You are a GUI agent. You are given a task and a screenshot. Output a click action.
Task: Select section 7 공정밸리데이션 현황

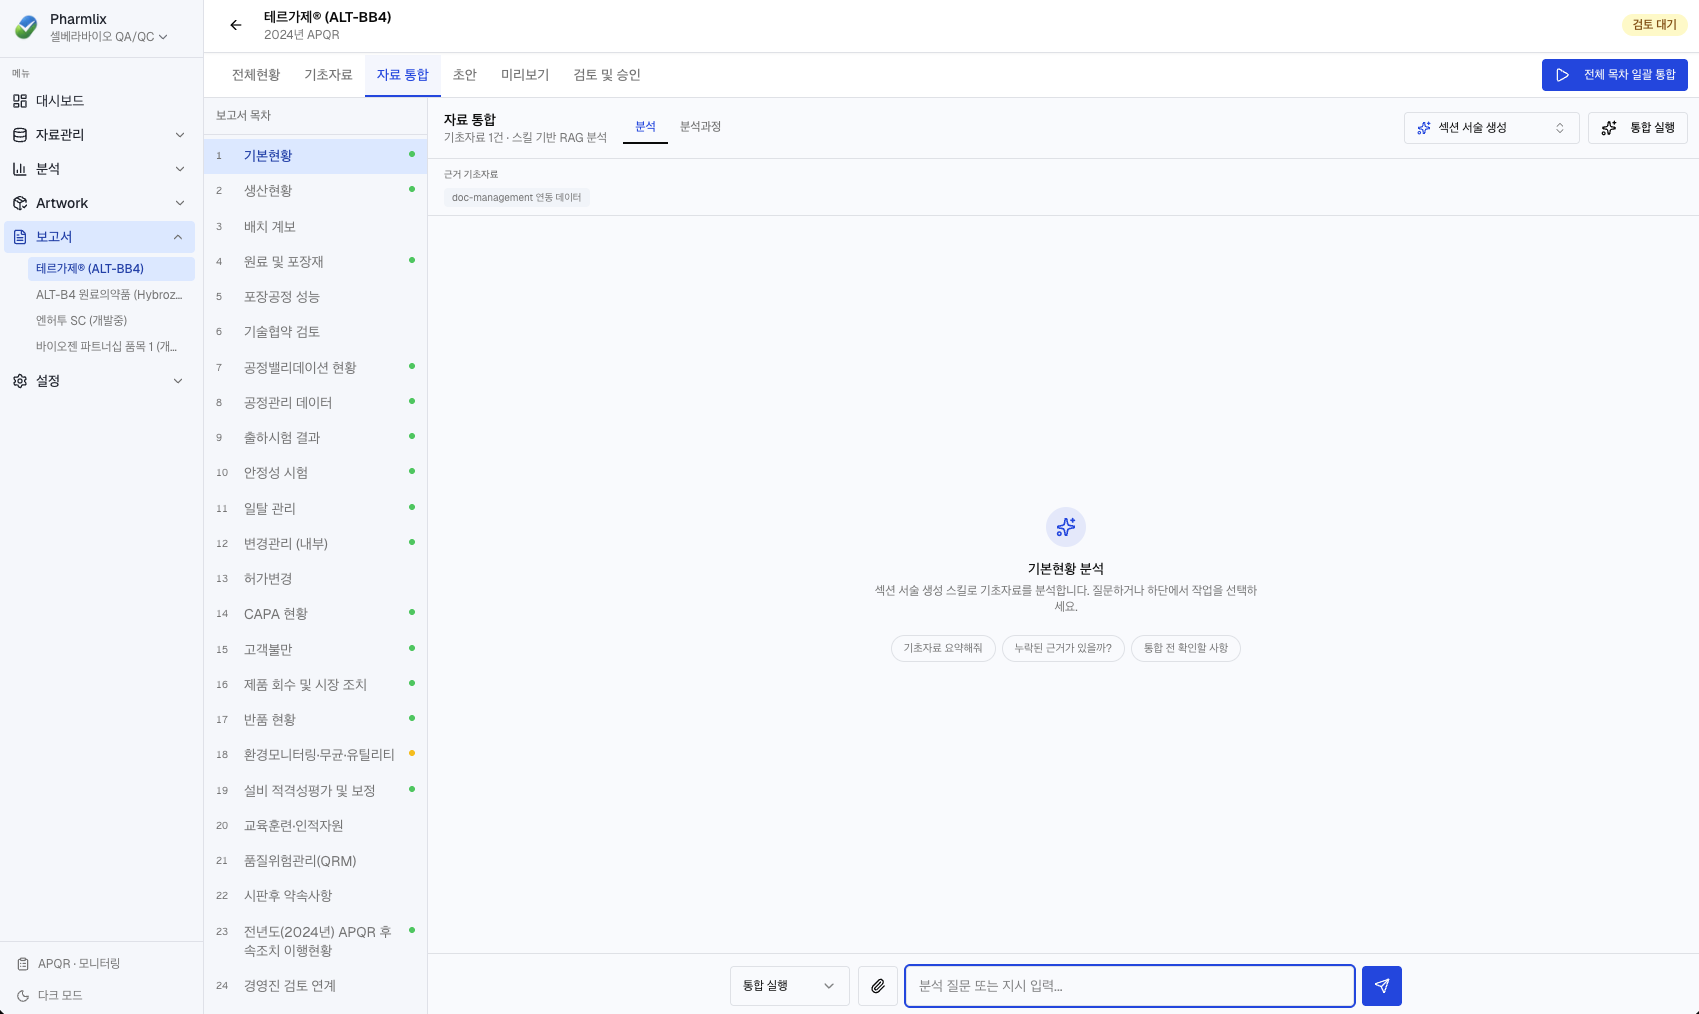pos(316,368)
